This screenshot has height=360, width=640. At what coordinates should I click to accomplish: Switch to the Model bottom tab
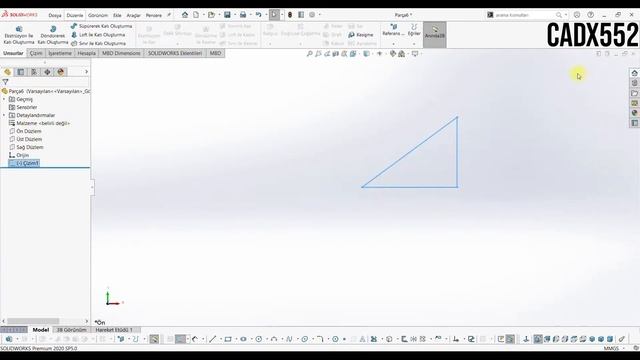point(40,330)
